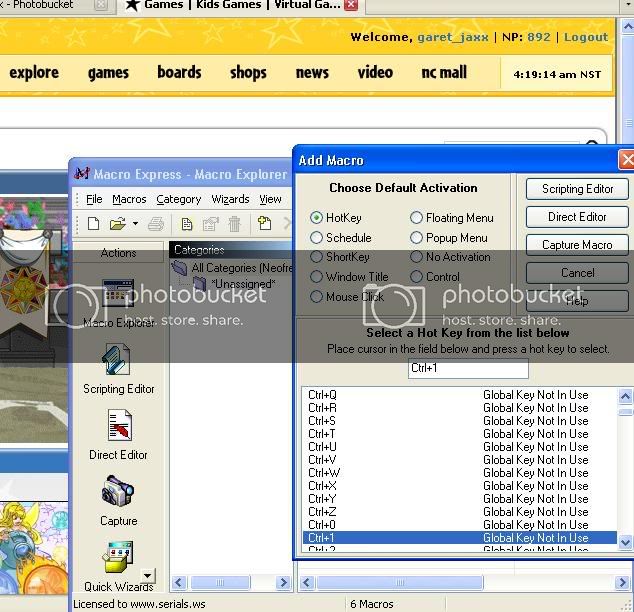Image resolution: width=634 pixels, height=612 pixels.
Task: Open the Quick Wizards icon
Action: coord(118,560)
